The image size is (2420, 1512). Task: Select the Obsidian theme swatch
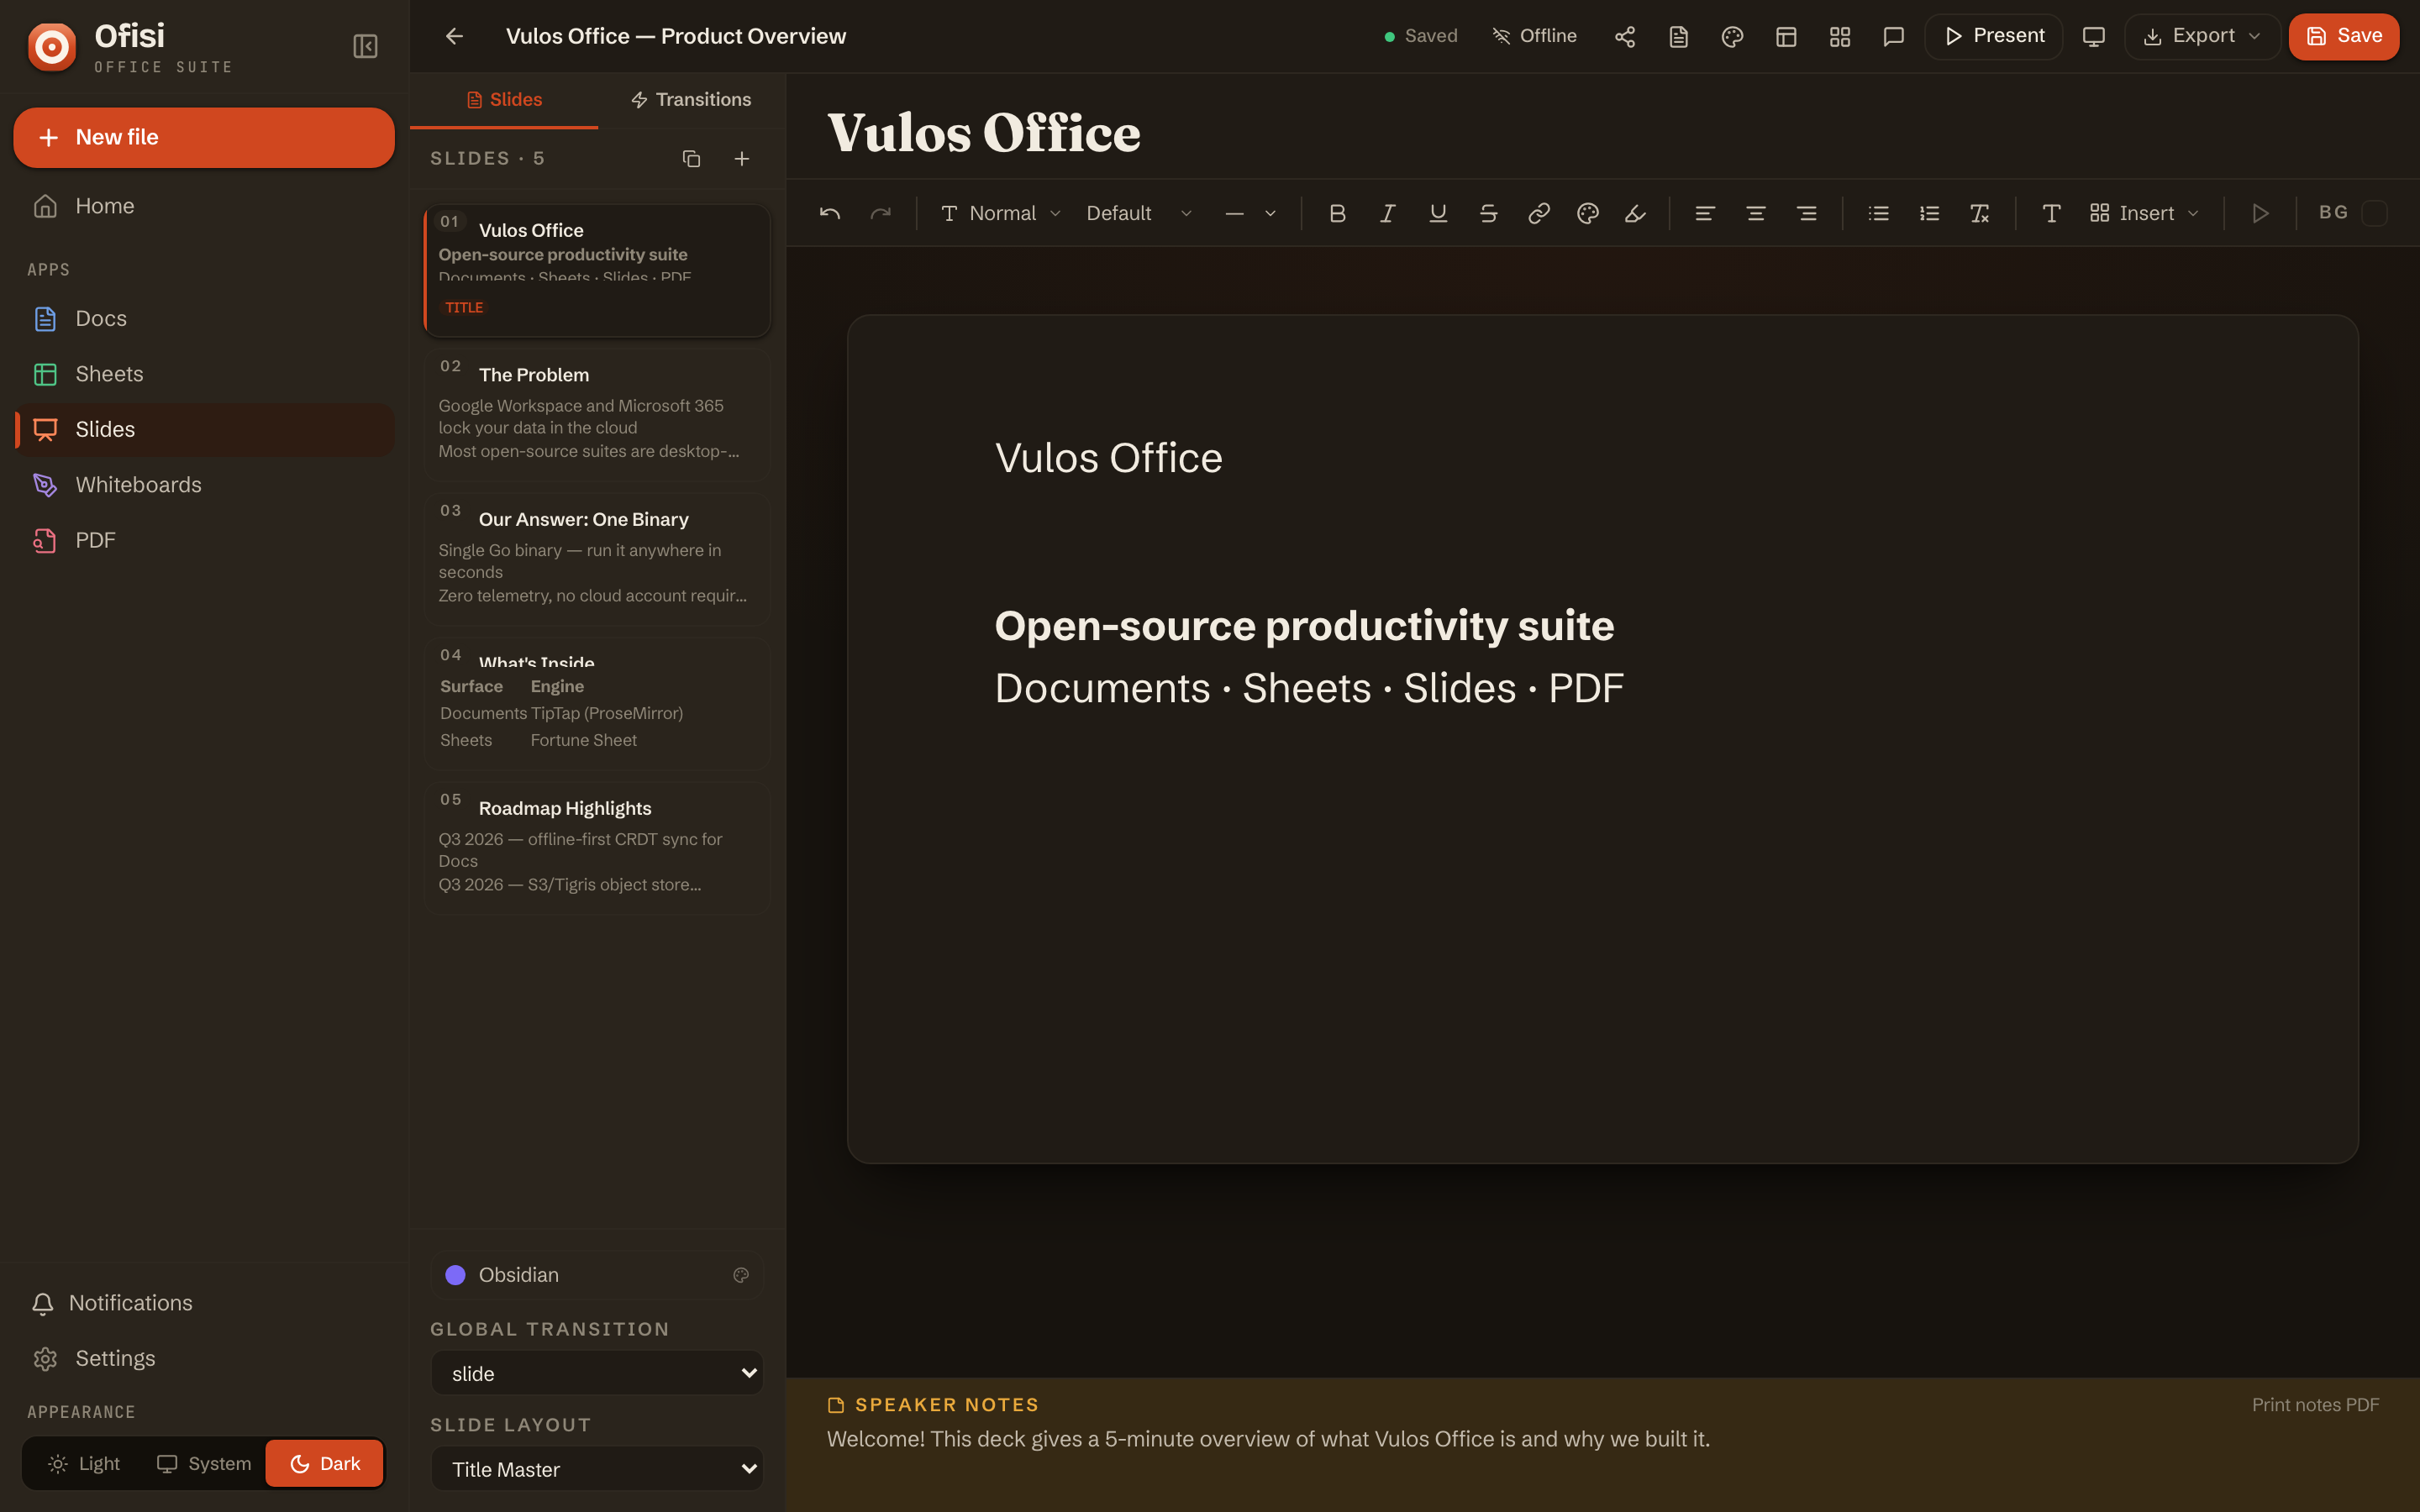455,1275
